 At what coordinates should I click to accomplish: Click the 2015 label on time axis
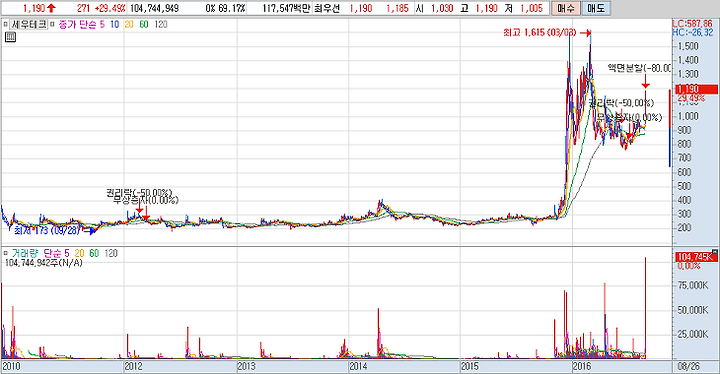pos(470,367)
